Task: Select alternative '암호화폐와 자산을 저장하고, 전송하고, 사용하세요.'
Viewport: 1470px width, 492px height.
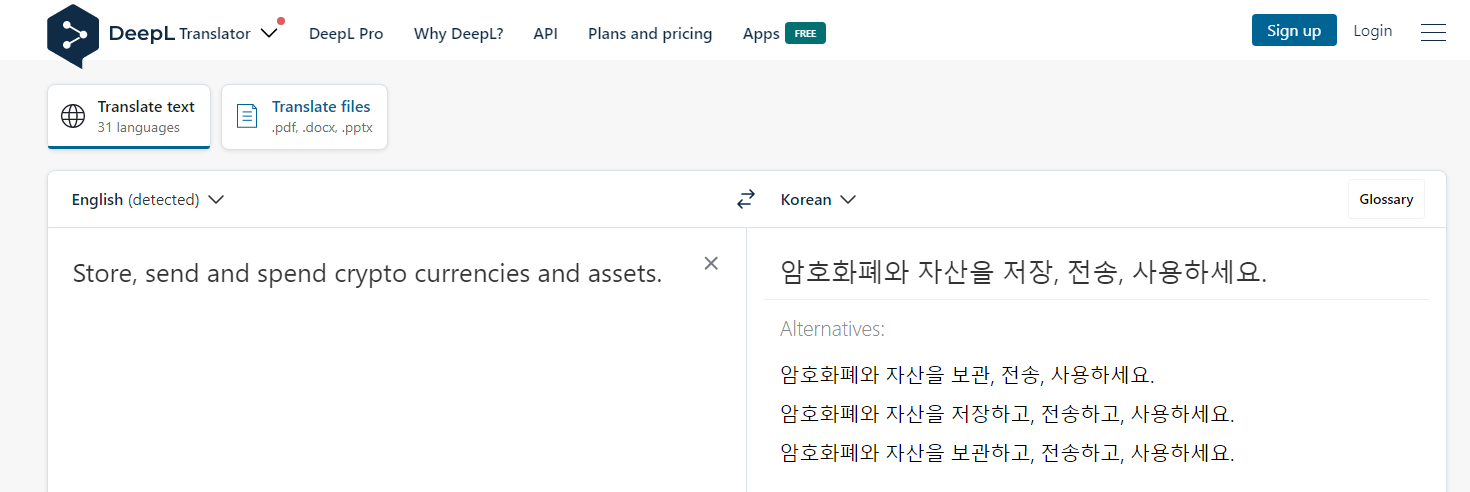Action: [x=1007, y=413]
